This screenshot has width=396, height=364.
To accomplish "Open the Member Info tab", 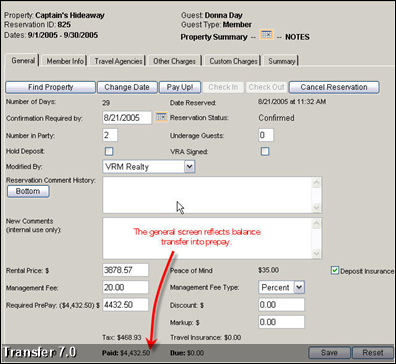I will 65,61.
